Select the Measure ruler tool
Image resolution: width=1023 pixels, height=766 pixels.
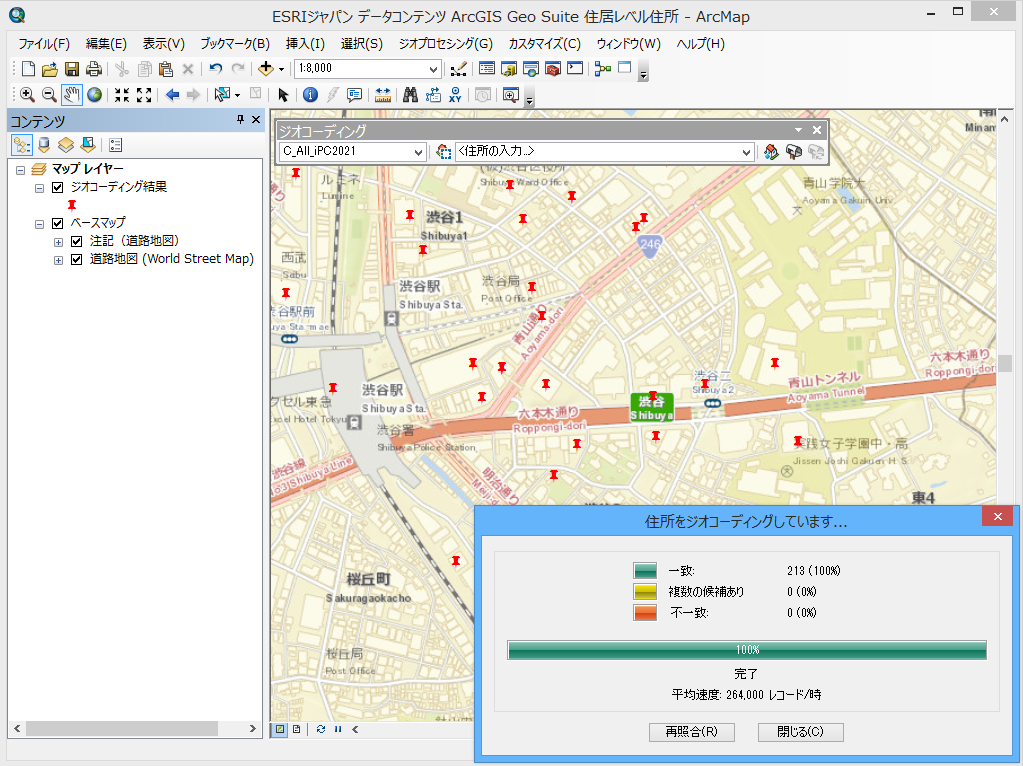click(383, 95)
